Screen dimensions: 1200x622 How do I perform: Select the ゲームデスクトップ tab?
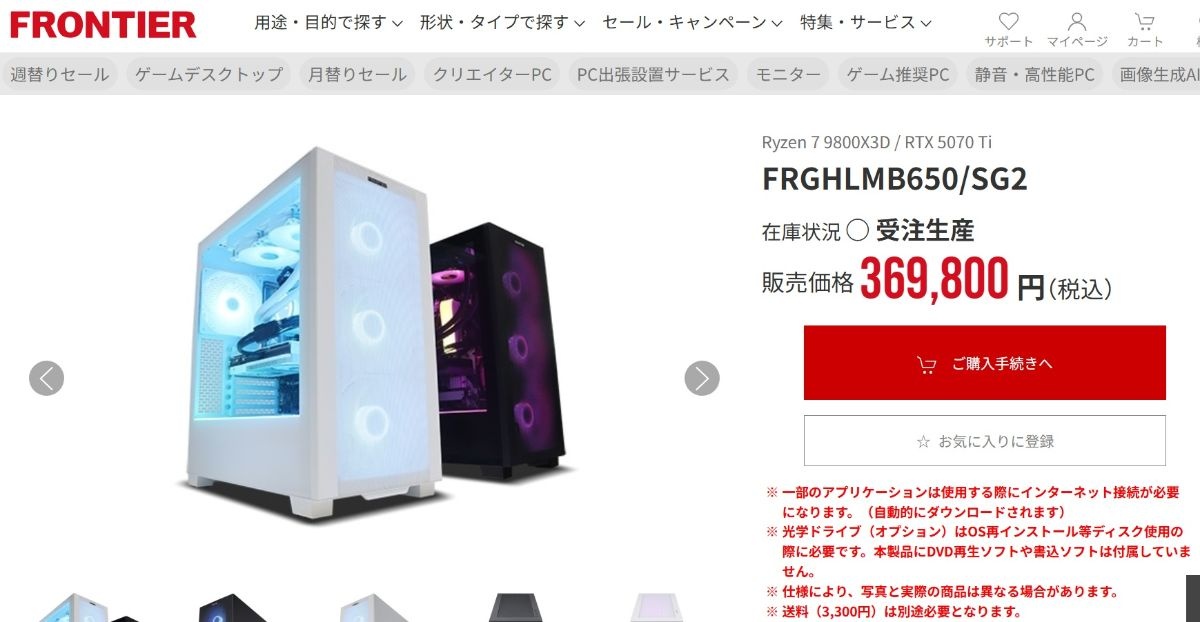[209, 74]
